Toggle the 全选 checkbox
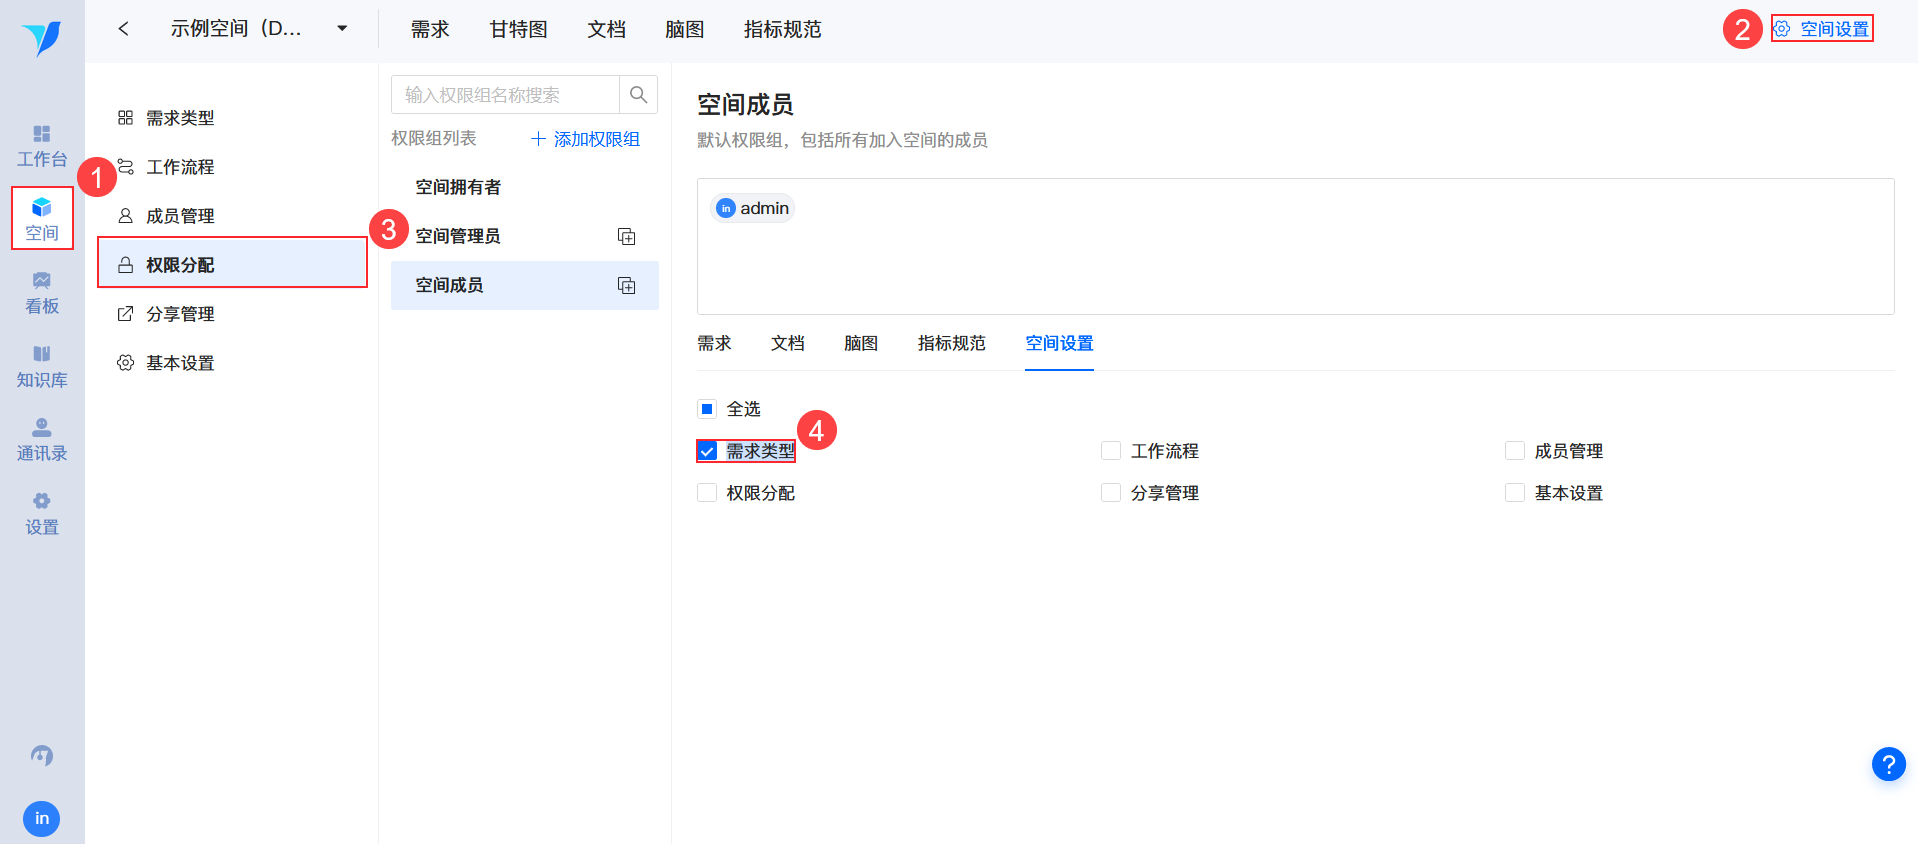 pyautogui.click(x=707, y=409)
